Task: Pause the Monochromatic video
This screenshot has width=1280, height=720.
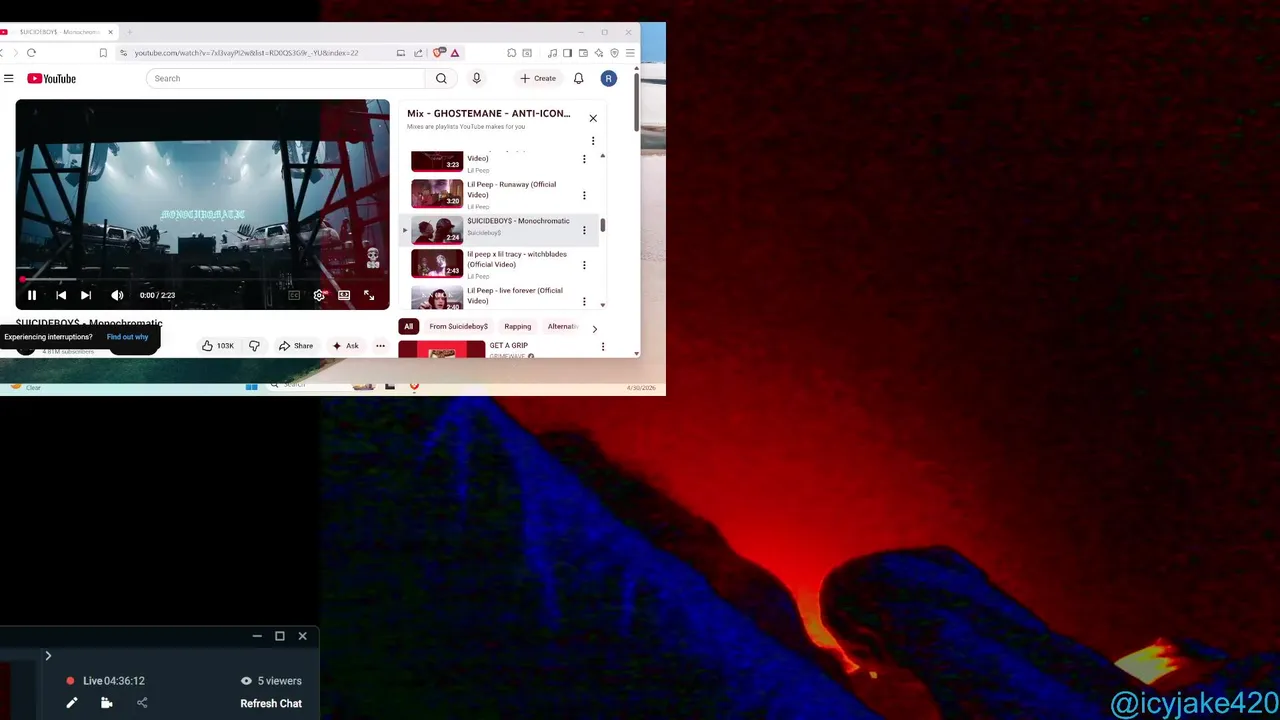Action: [32, 295]
